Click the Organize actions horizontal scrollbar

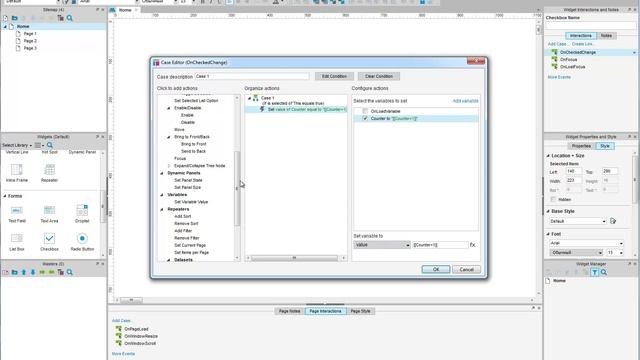[x=294, y=258]
